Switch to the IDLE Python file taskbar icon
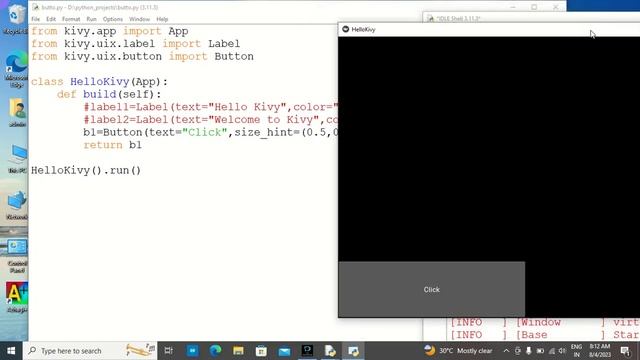 pos(330,351)
